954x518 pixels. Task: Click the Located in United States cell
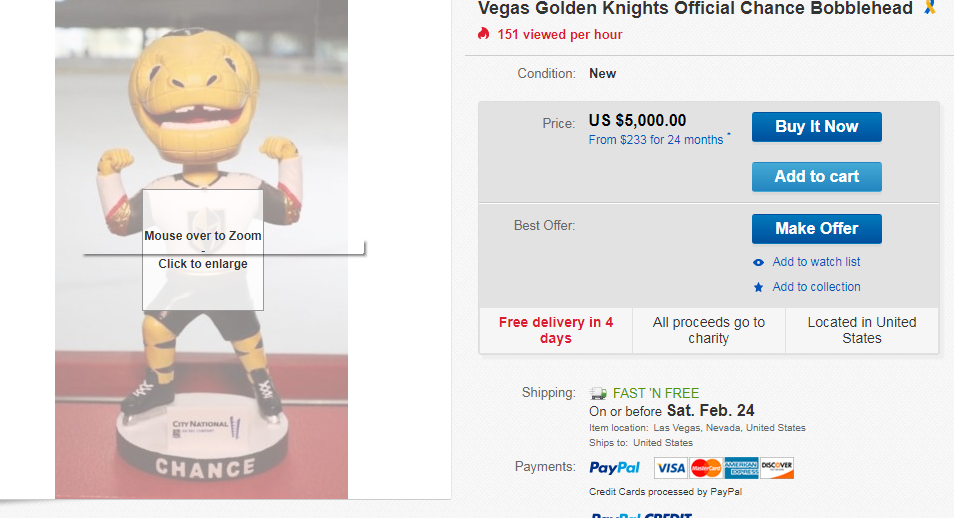(862, 330)
